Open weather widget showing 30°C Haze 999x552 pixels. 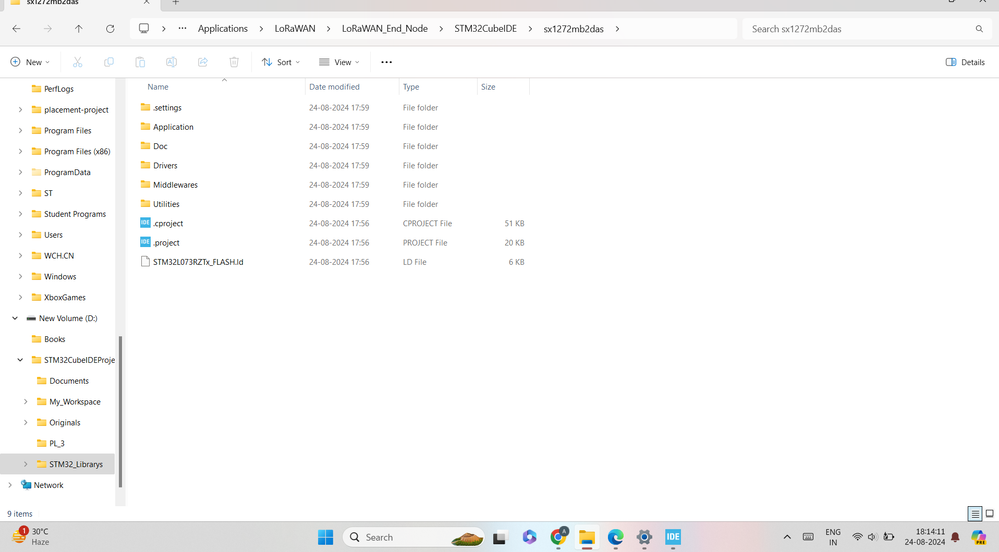[32, 537]
